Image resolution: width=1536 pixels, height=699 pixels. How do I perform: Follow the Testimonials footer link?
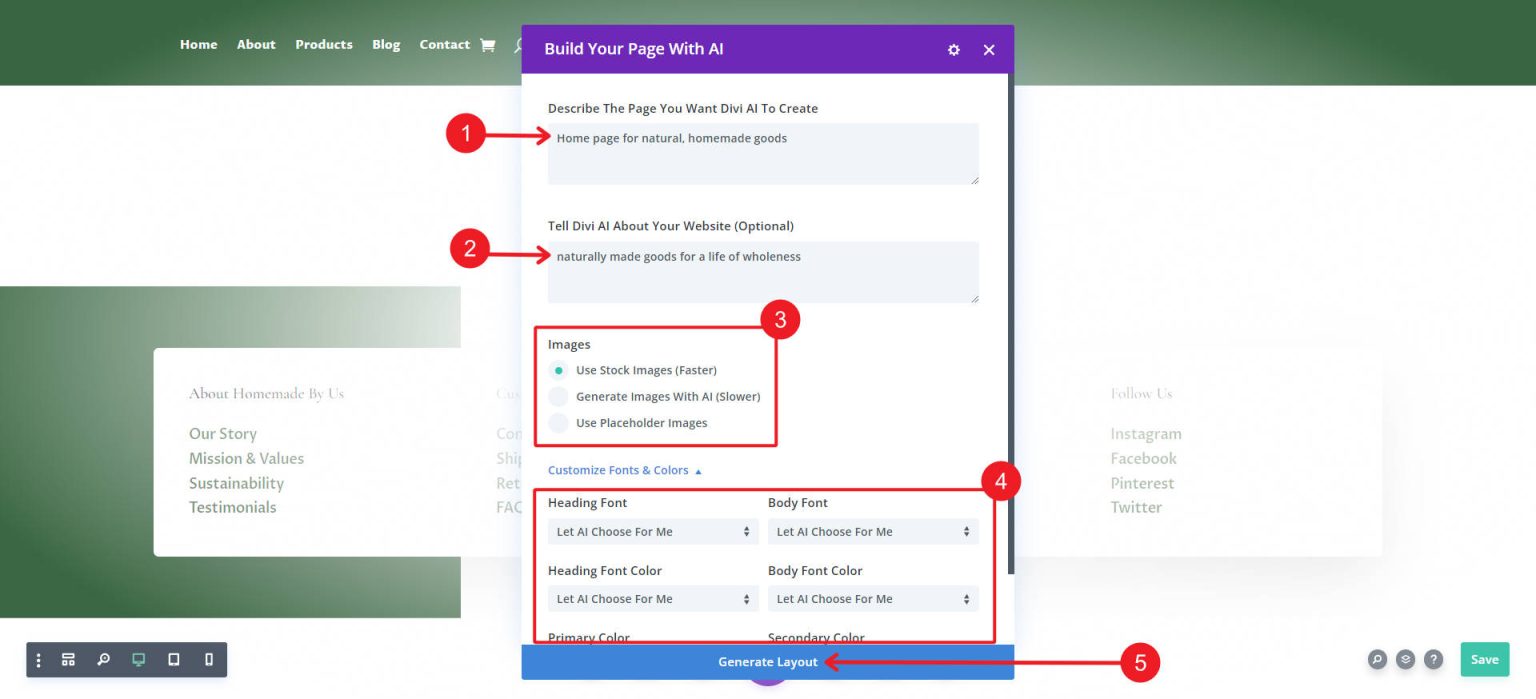232,507
